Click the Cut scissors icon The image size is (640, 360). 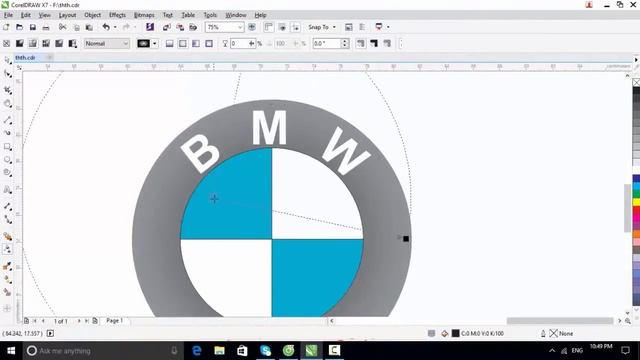[62, 27]
